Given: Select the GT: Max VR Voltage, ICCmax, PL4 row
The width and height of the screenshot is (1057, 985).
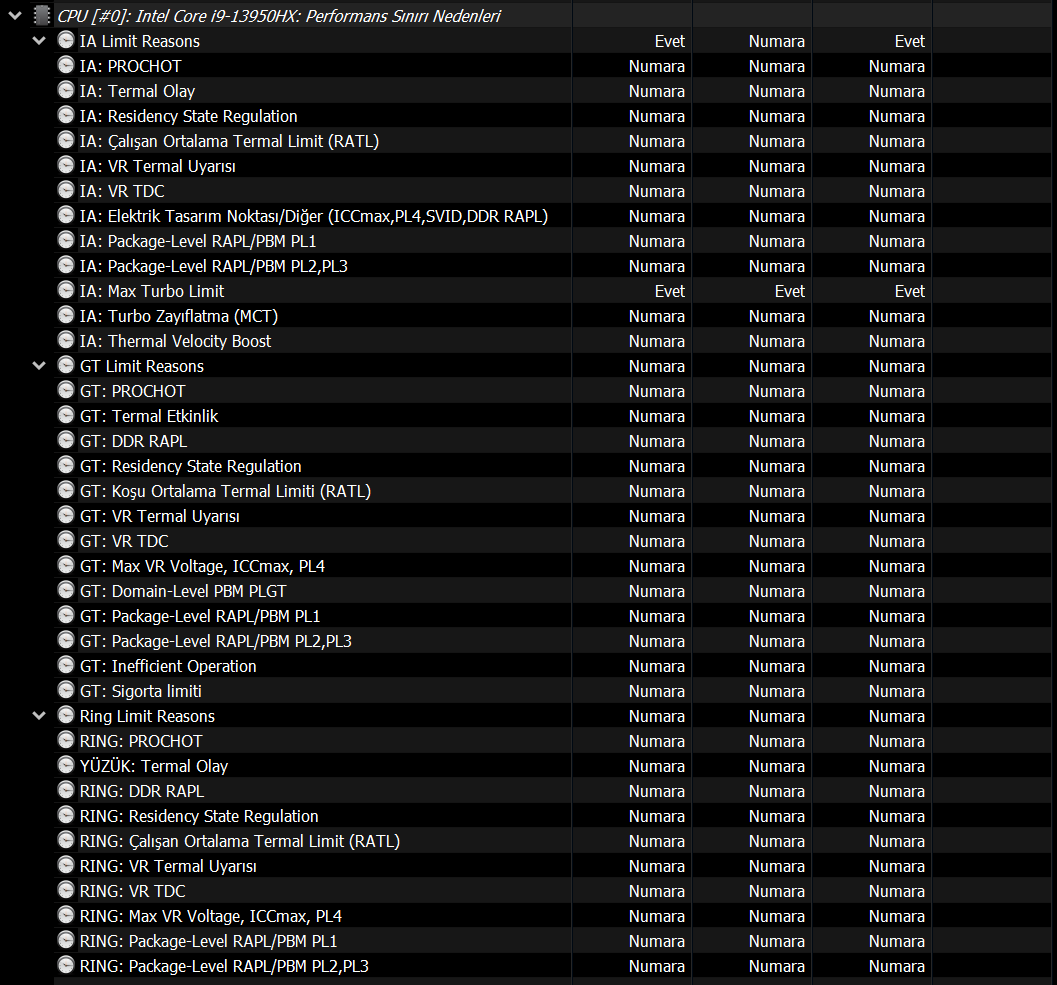Looking at the screenshot, I should coord(555,566).
